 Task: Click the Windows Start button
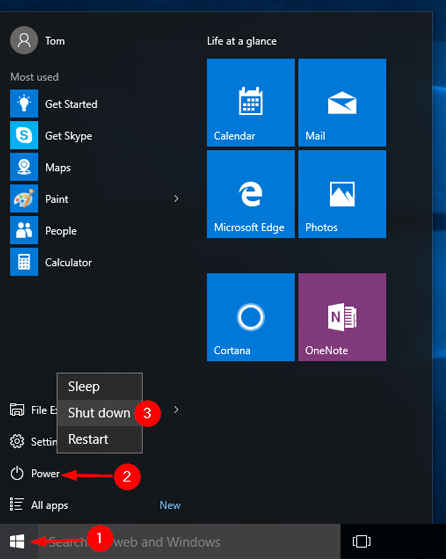click(17, 541)
